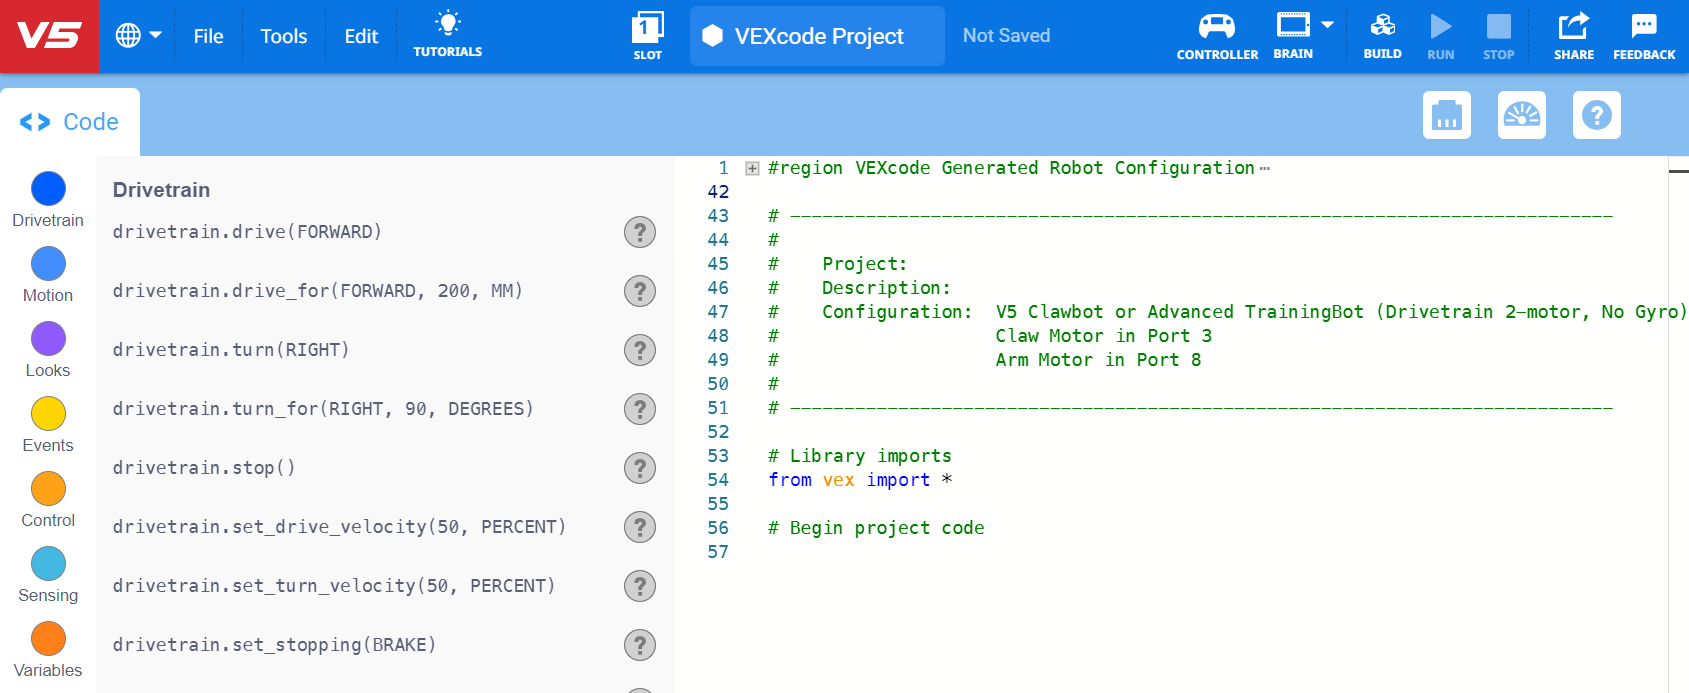This screenshot has width=1689, height=693.
Task: Expand the Brain dropdown arrow
Action: (1327, 25)
